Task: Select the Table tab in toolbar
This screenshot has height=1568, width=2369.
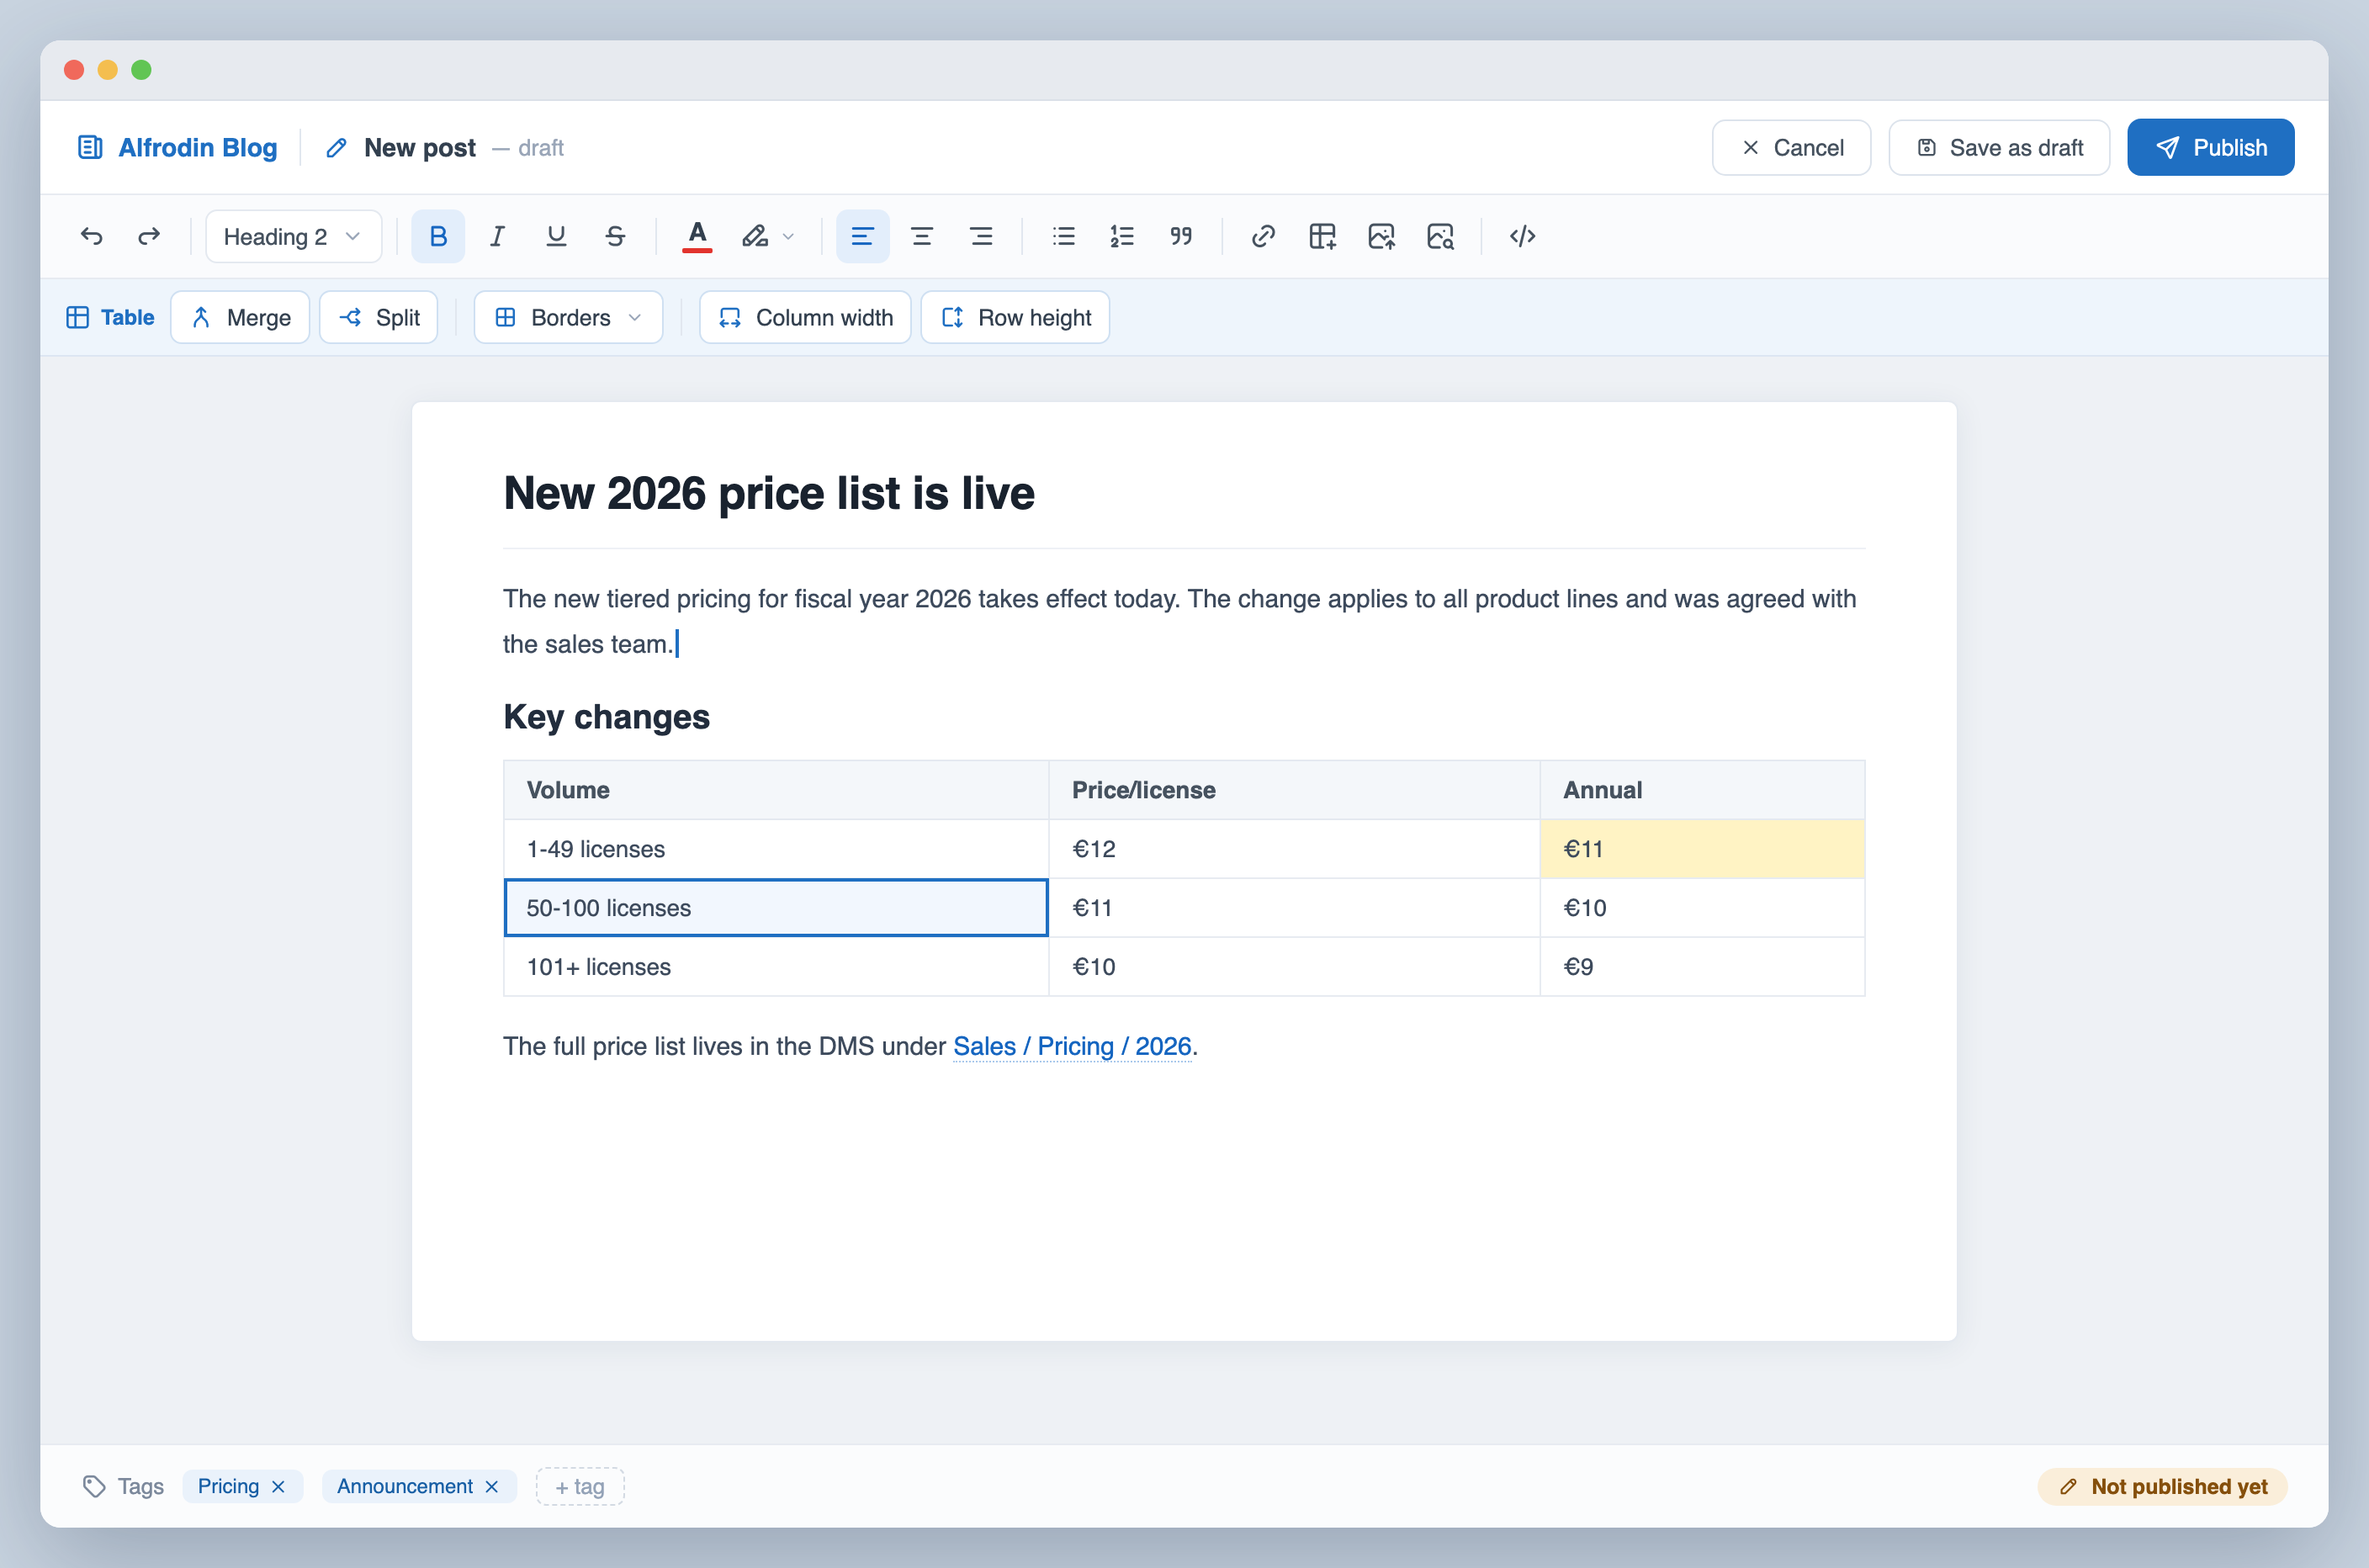Action: click(110, 317)
